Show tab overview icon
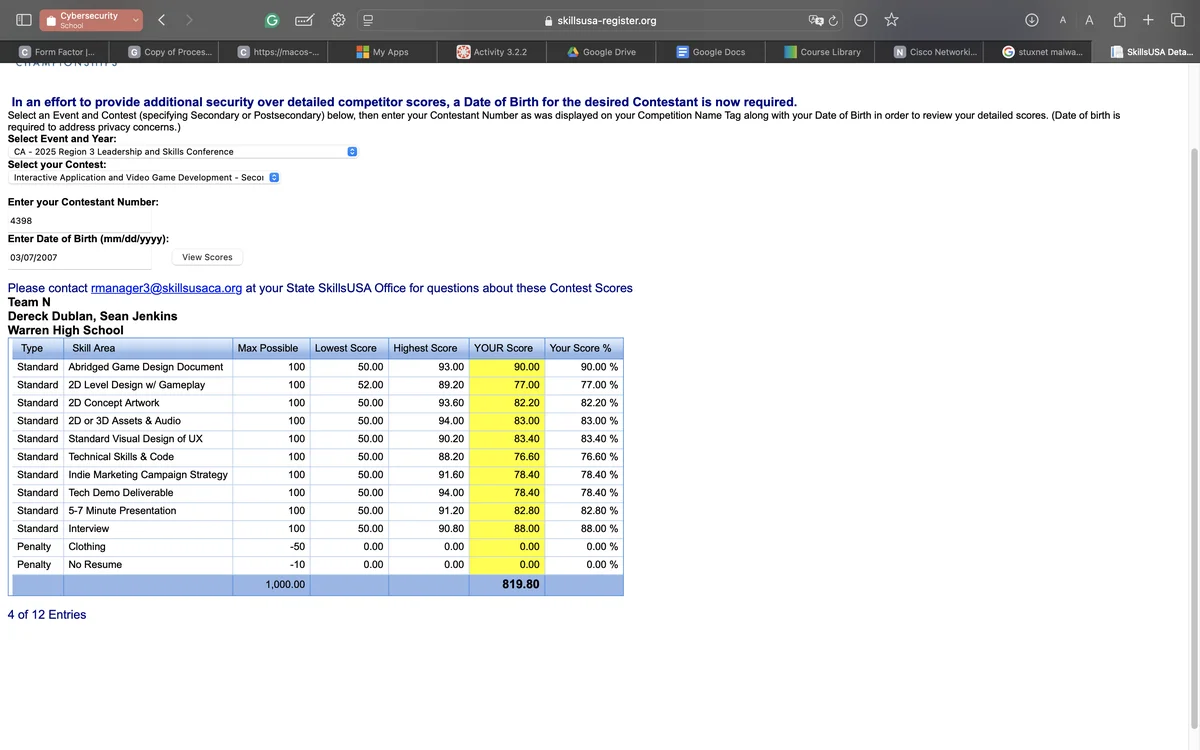1200x750 pixels. [1177, 20]
